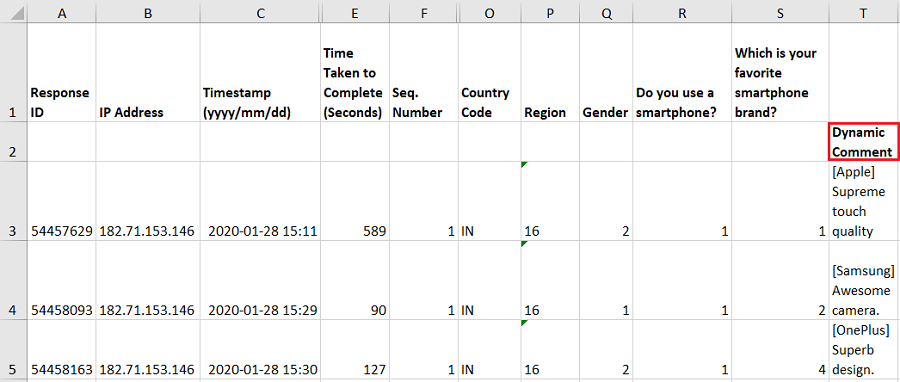Select row 5 header
Screen dimensions: 900x382
click(14, 349)
